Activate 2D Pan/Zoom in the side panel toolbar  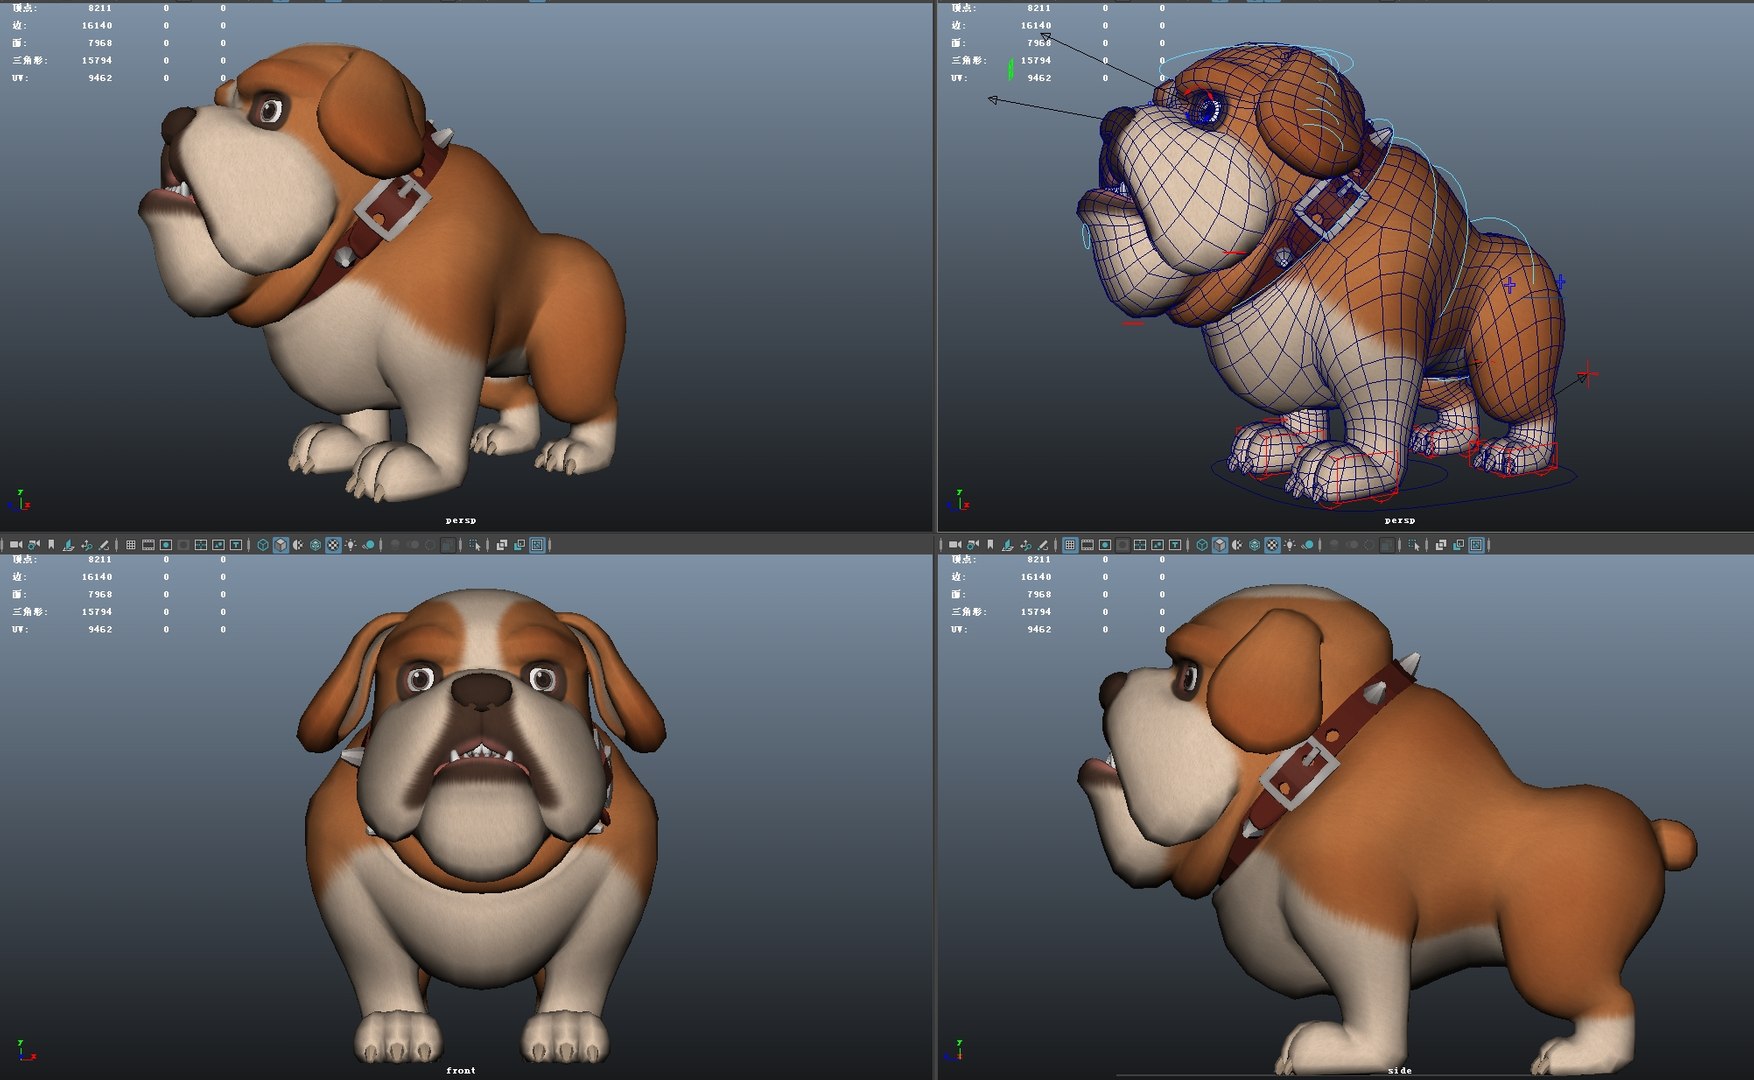click(1026, 545)
